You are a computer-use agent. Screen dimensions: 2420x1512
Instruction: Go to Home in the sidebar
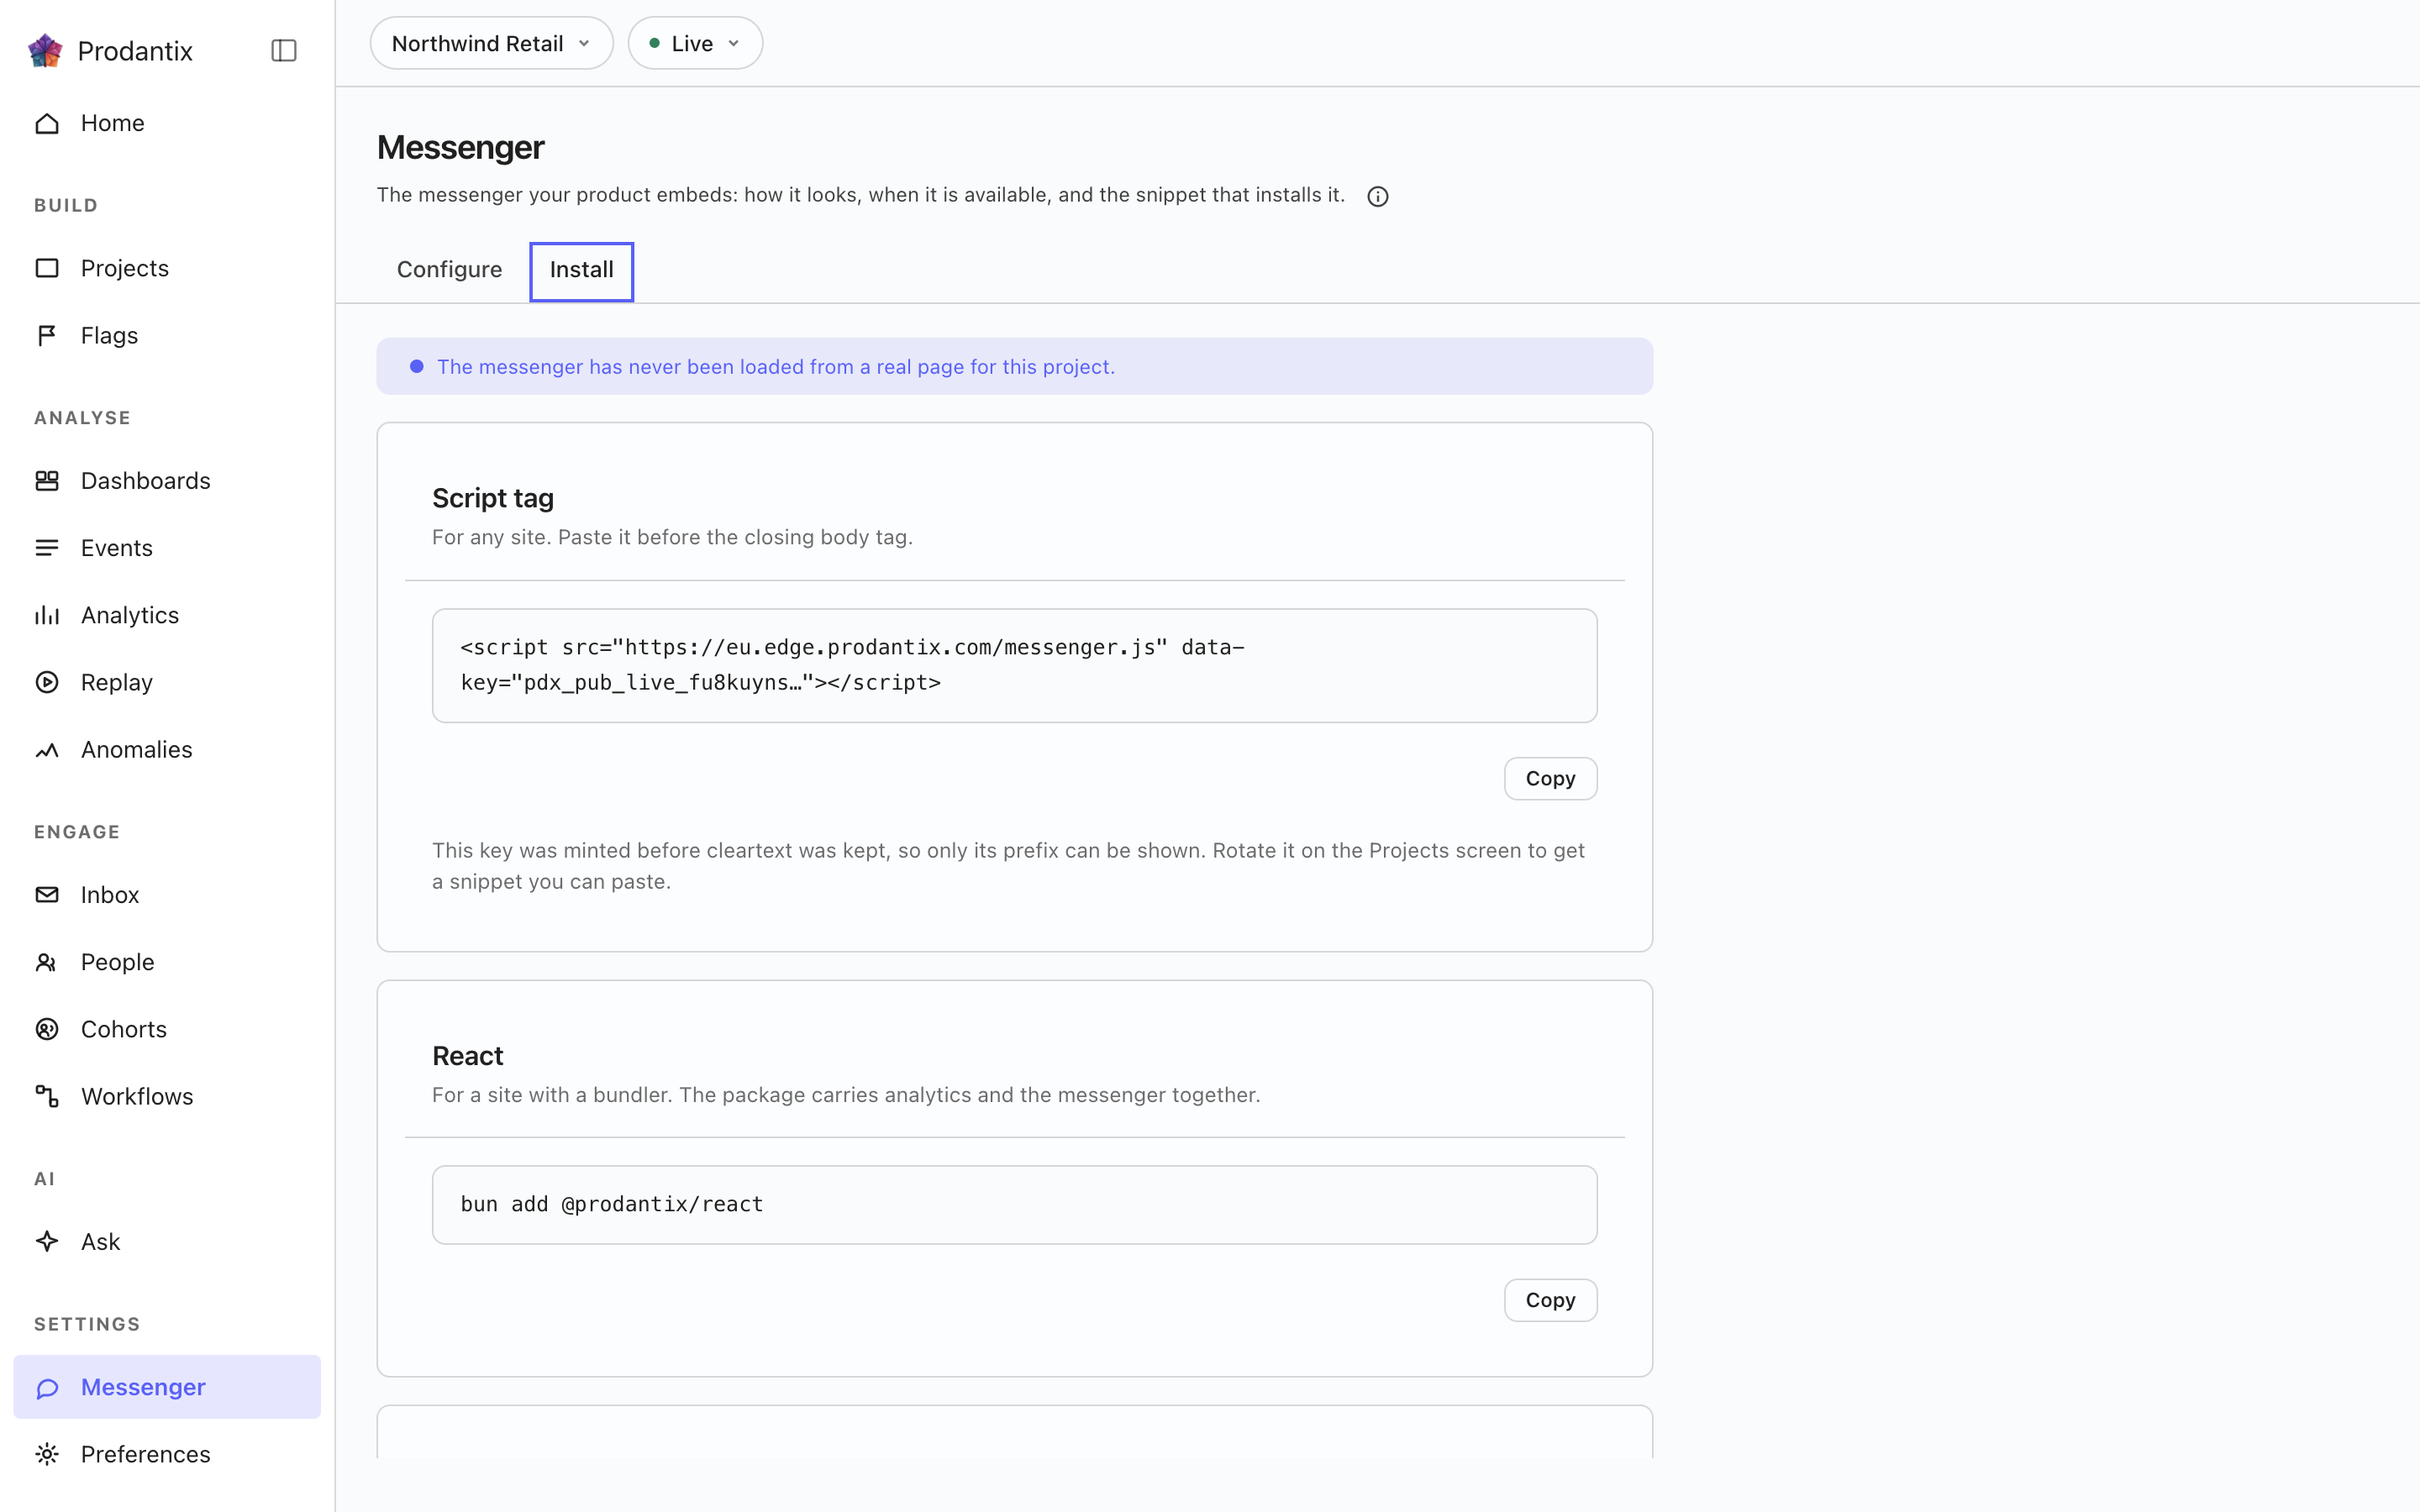167,123
